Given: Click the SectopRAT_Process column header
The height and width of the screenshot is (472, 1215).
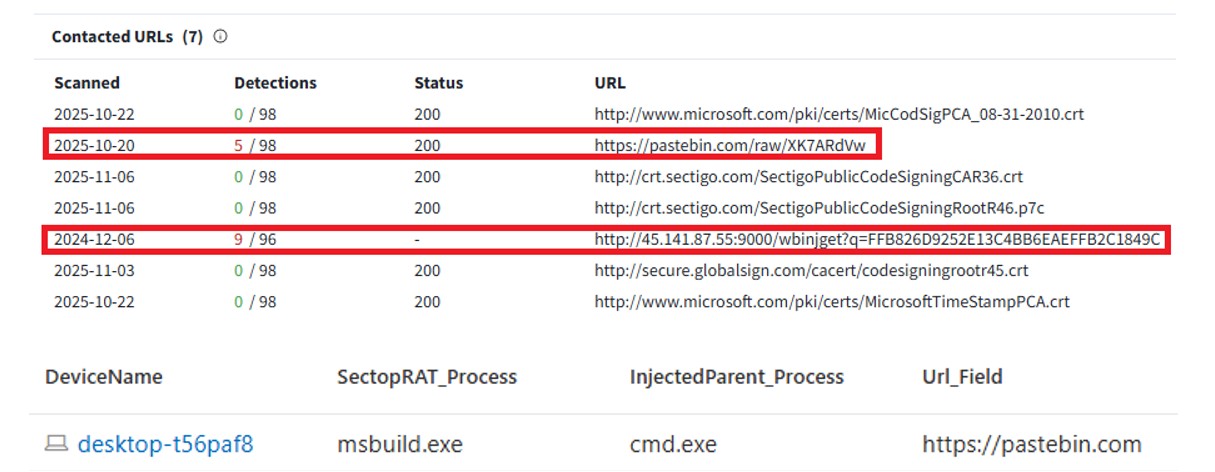Looking at the screenshot, I should tap(427, 377).
